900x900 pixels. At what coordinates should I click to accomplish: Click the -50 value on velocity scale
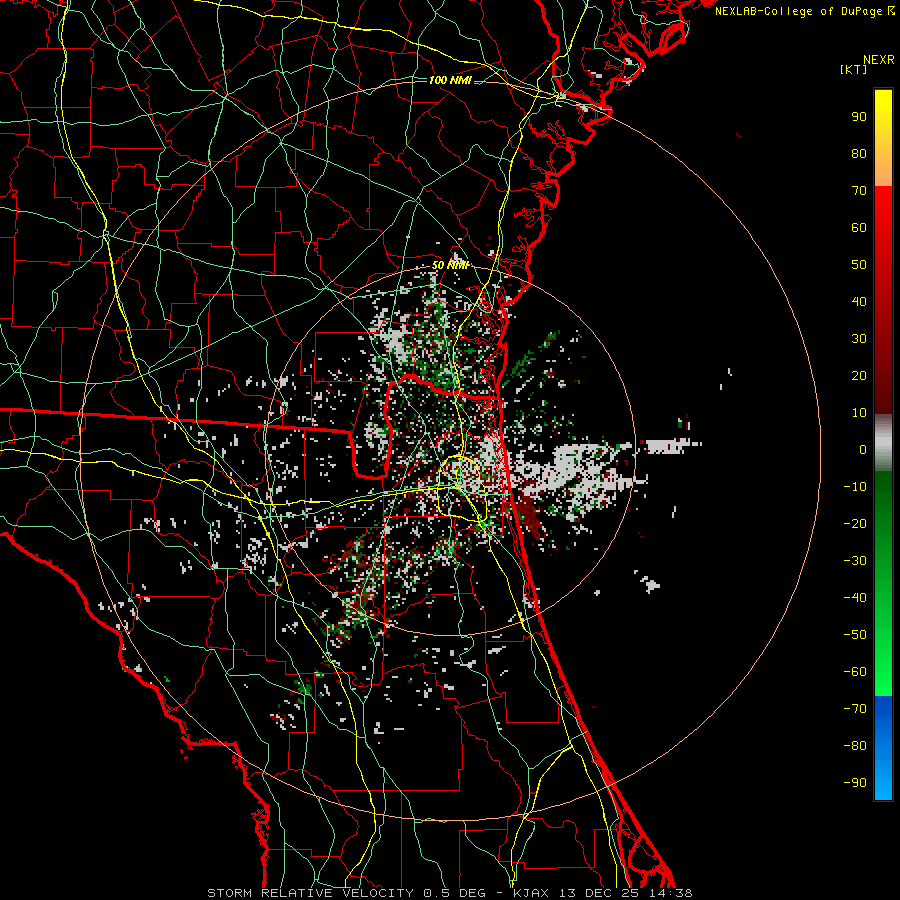[x=855, y=635]
